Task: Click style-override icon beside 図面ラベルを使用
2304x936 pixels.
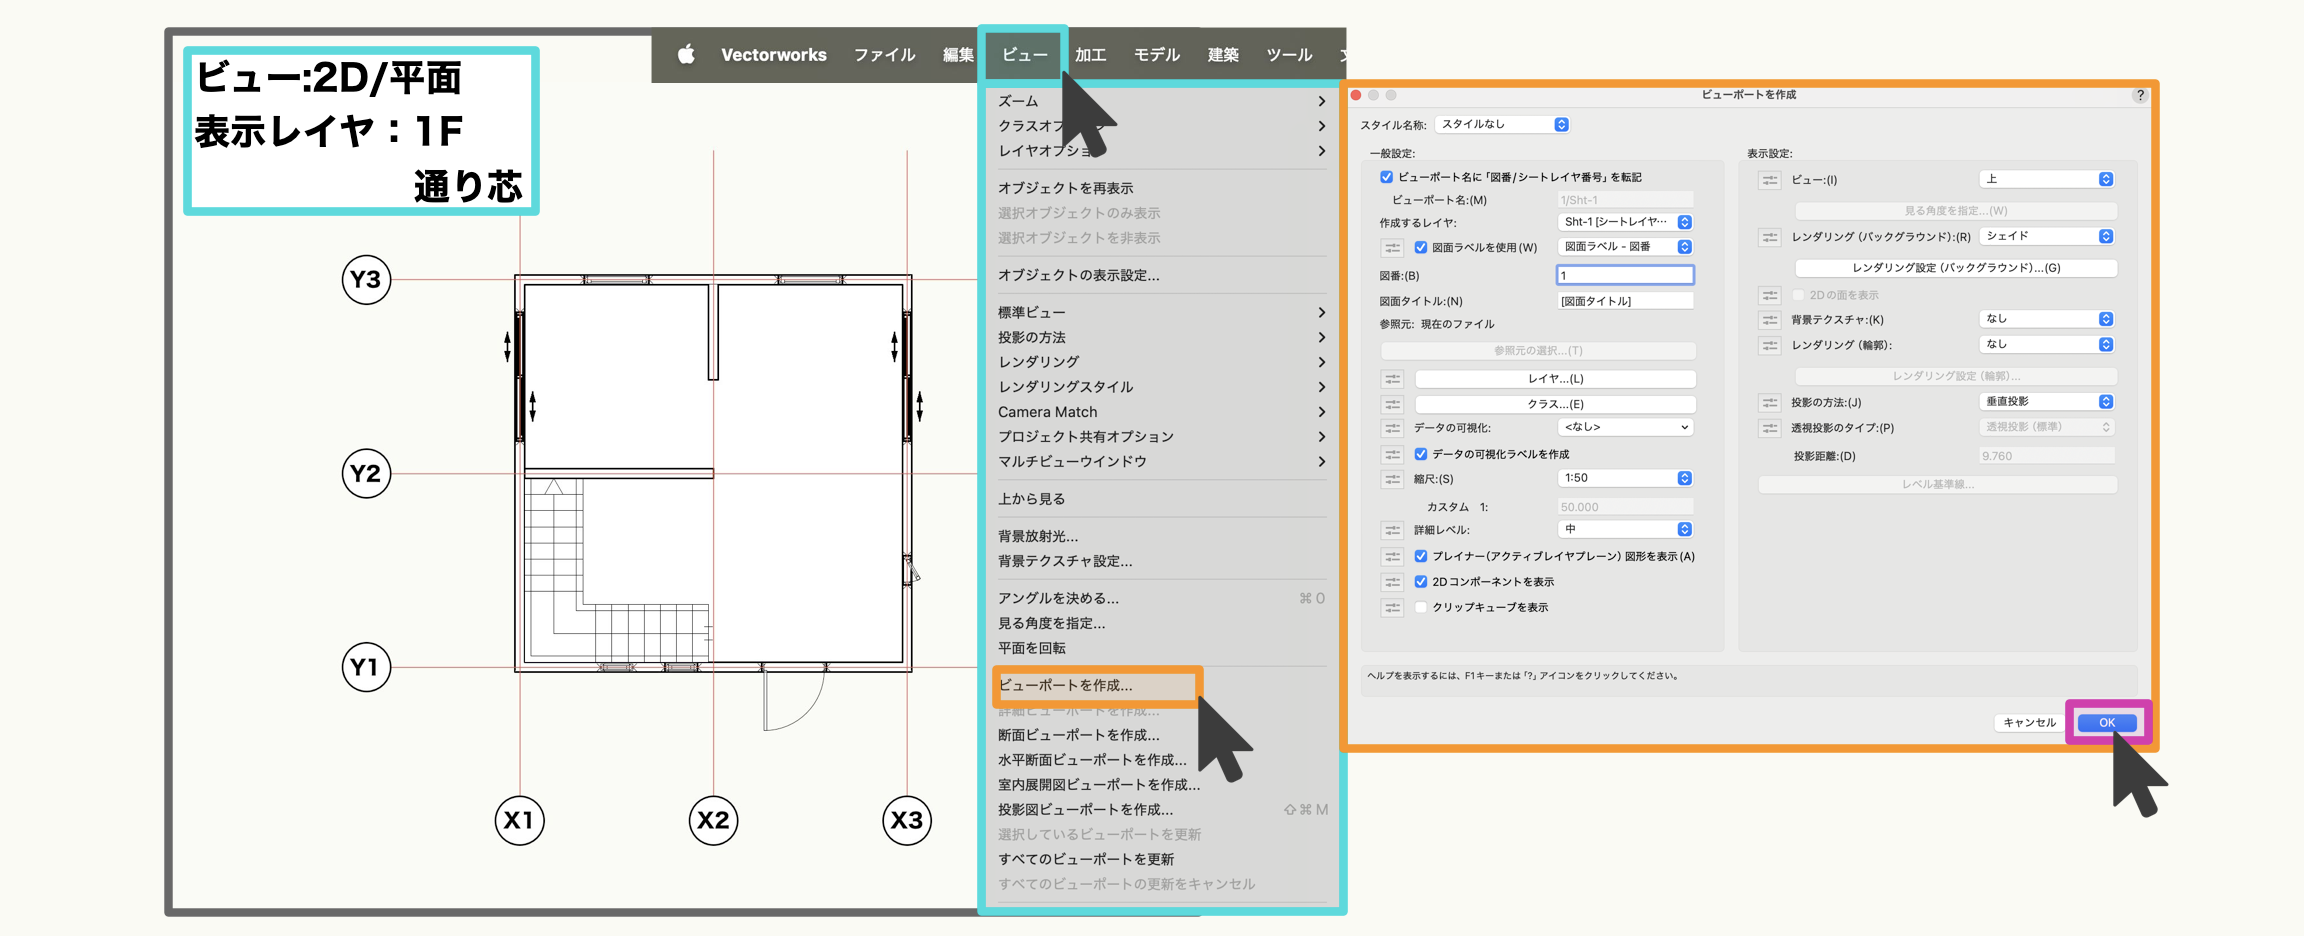Action: pyautogui.click(x=1392, y=248)
